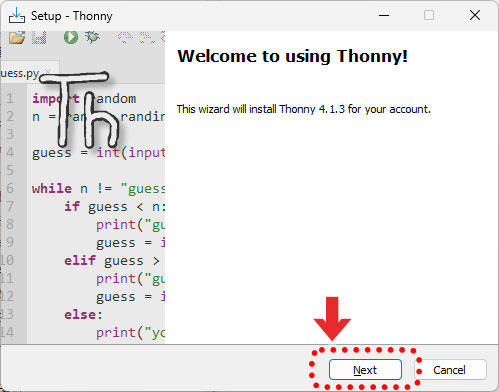Click the setup installer icon in title bar
The image size is (499, 392).
point(17,15)
